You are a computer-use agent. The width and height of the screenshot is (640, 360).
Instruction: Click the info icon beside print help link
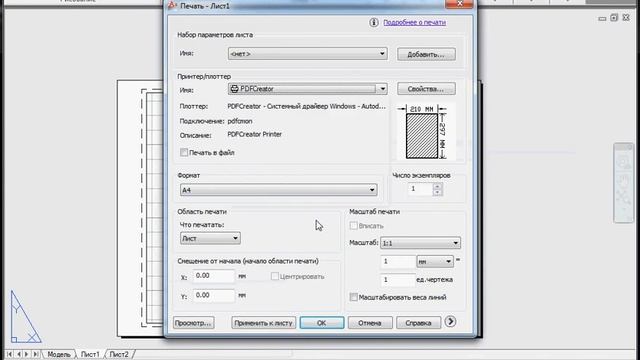[x=373, y=22]
